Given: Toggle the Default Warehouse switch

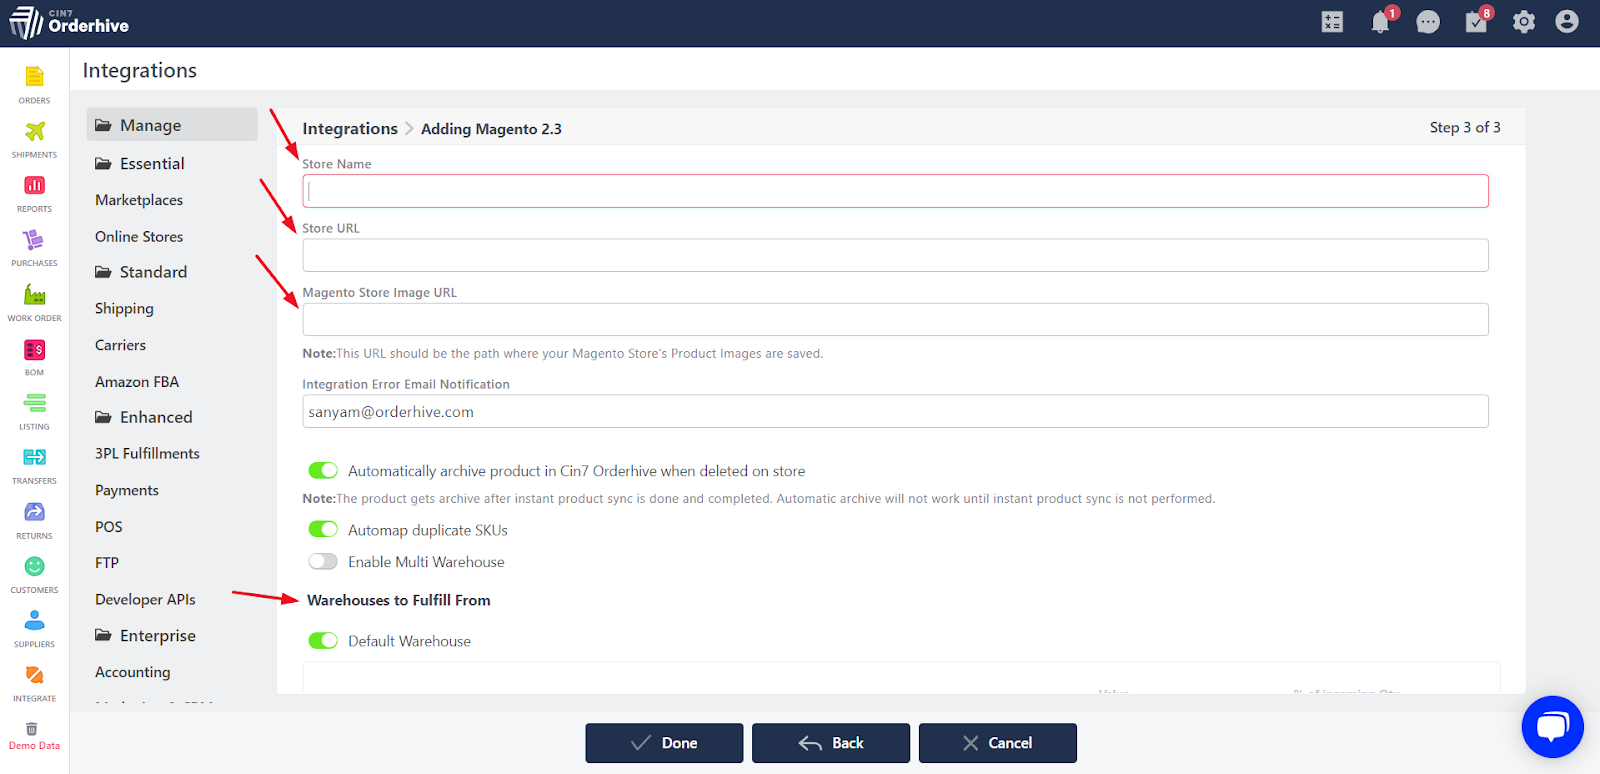Looking at the screenshot, I should point(323,640).
